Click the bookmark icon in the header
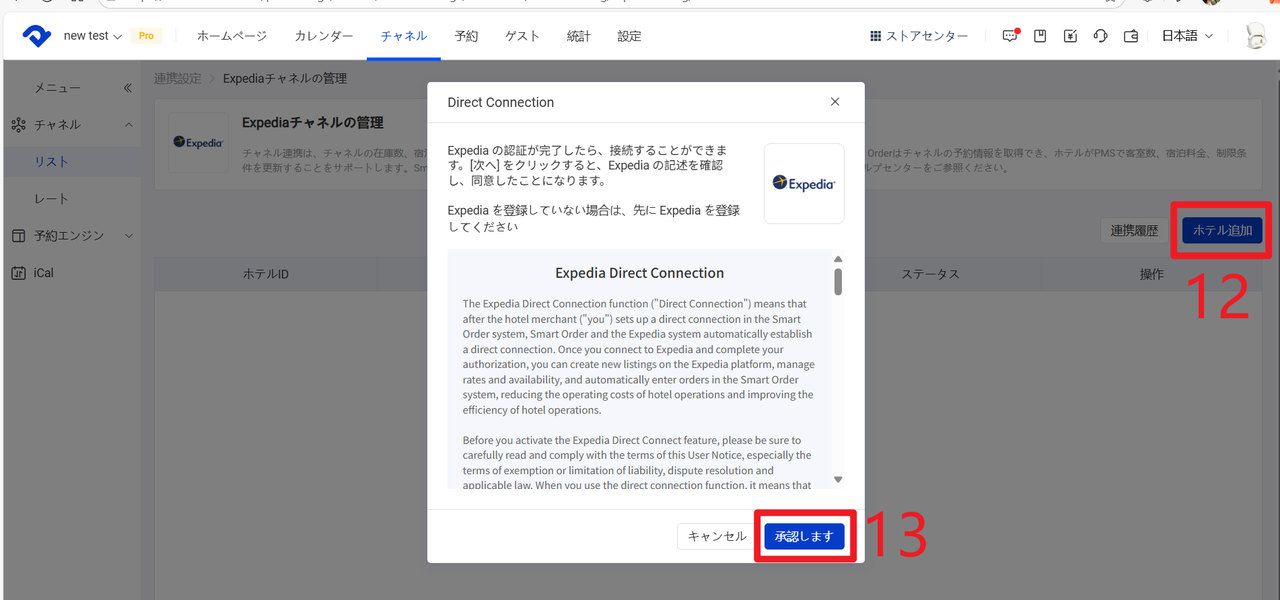Viewport: 1280px width, 600px height. point(1040,36)
